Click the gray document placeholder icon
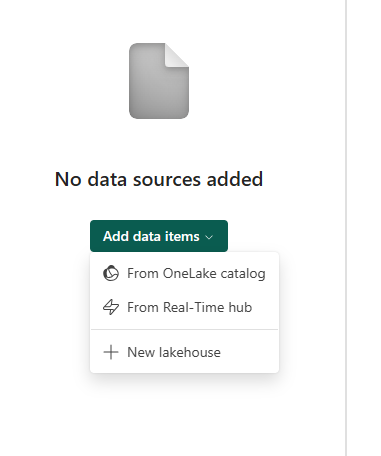Image resolution: width=381 pixels, height=456 pixels. coord(159,81)
